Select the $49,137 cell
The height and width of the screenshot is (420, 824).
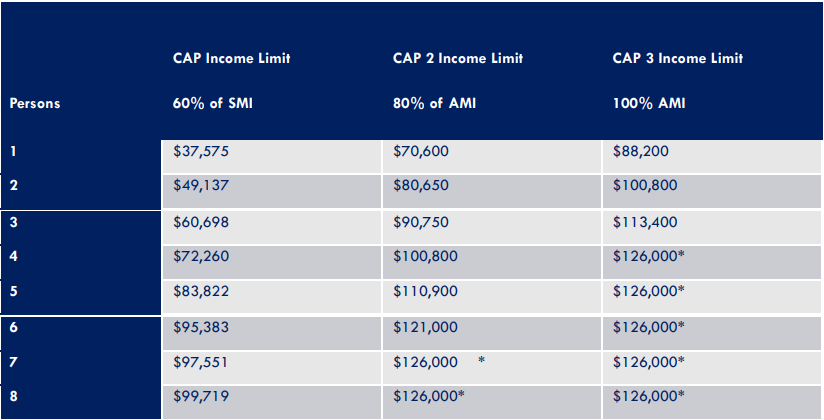(203, 185)
